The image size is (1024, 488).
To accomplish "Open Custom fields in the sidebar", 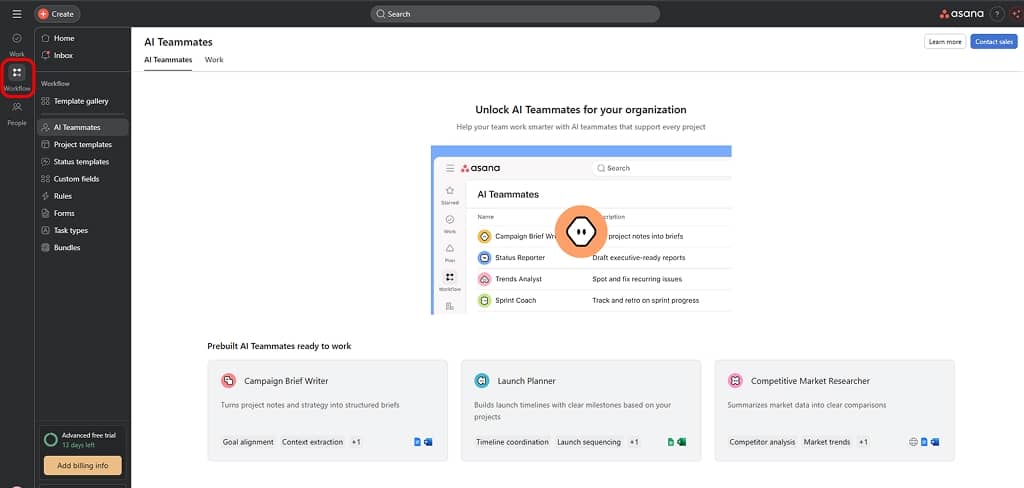I will click(x=83, y=179).
